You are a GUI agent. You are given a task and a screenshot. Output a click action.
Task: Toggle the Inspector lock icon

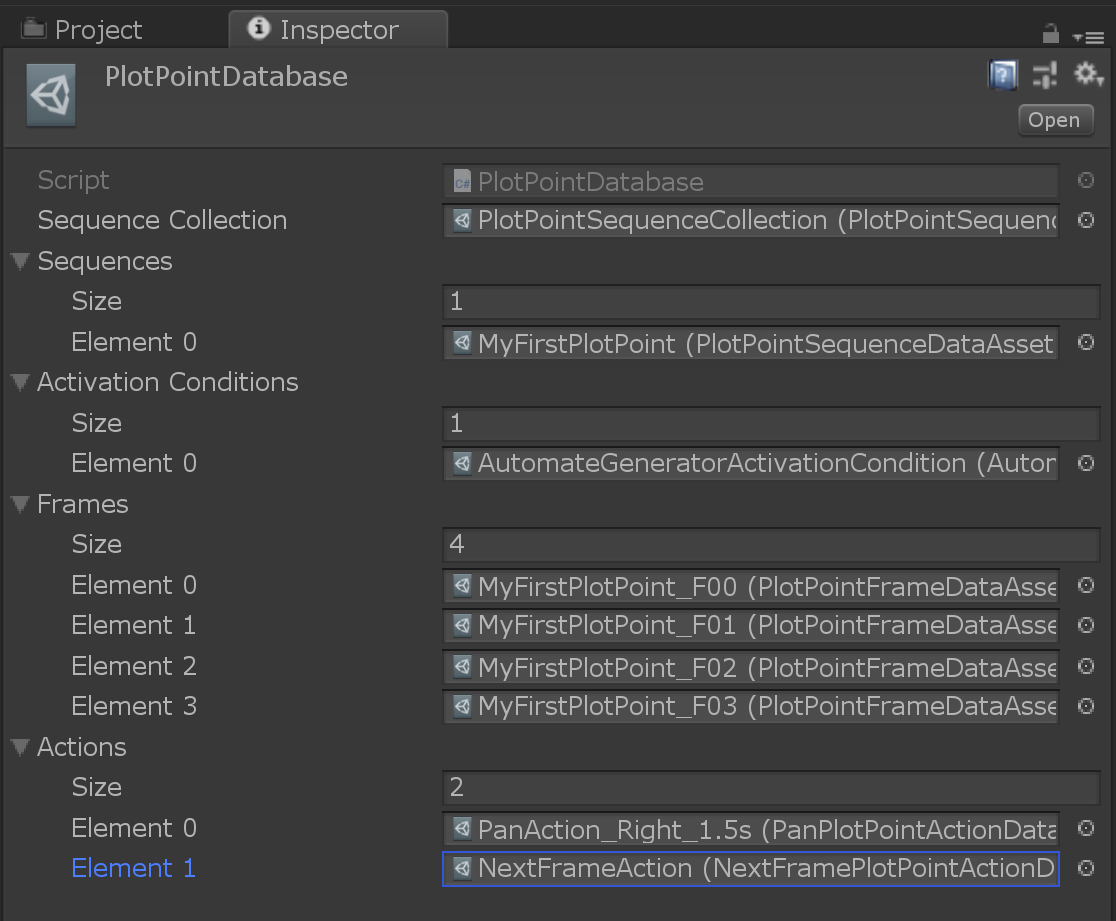coord(1050,33)
